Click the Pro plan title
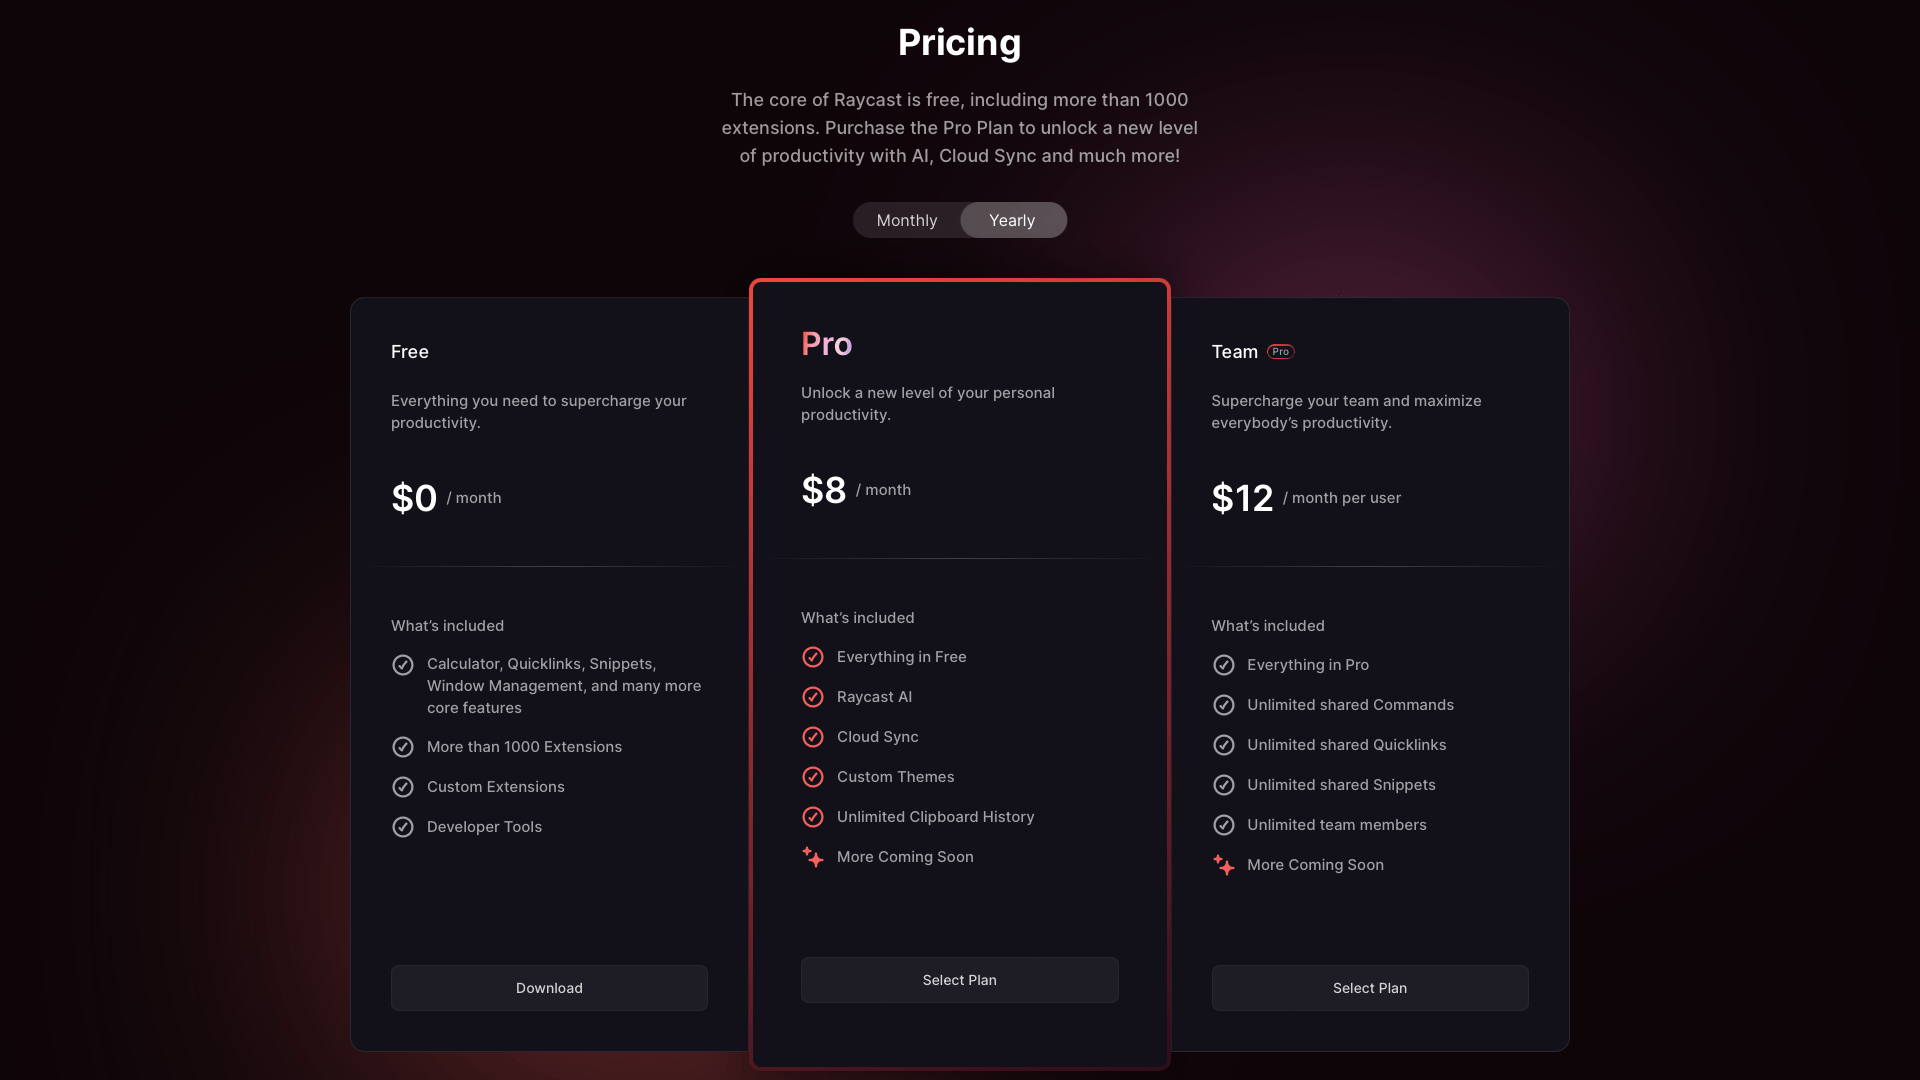The image size is (1920, 1080). click(826, 344)
